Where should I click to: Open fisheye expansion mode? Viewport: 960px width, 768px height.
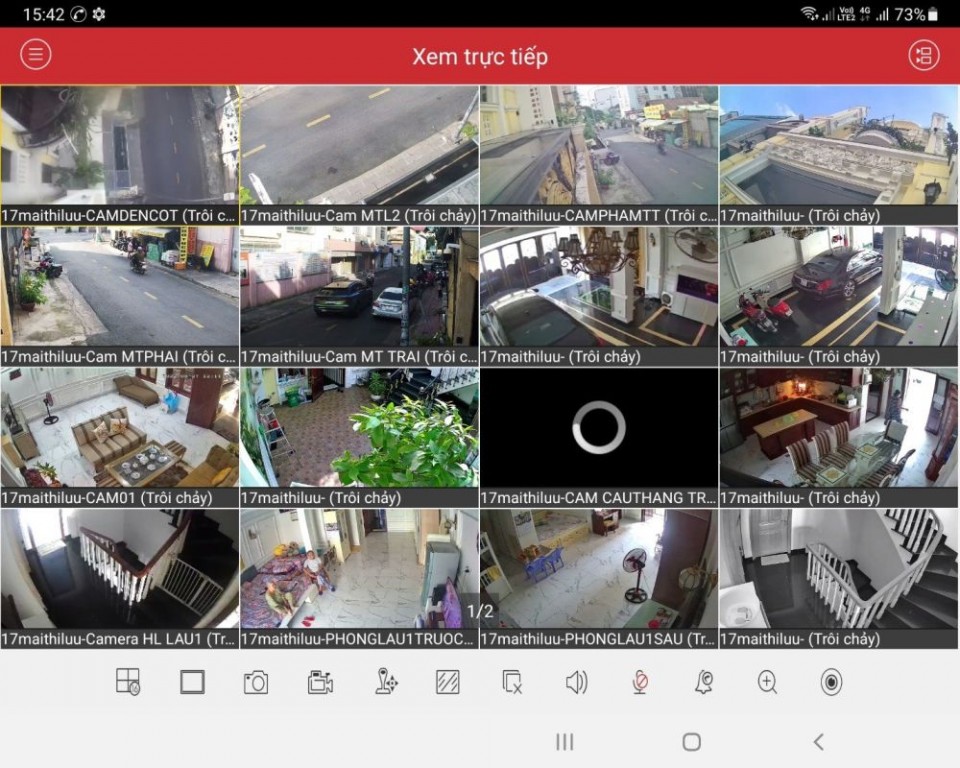[x=831, y=682]
